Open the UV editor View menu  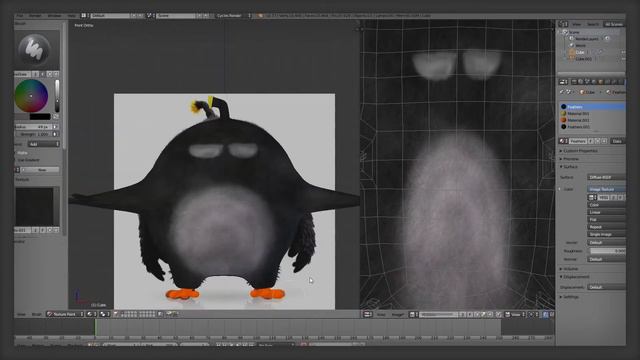click(381, 314)
